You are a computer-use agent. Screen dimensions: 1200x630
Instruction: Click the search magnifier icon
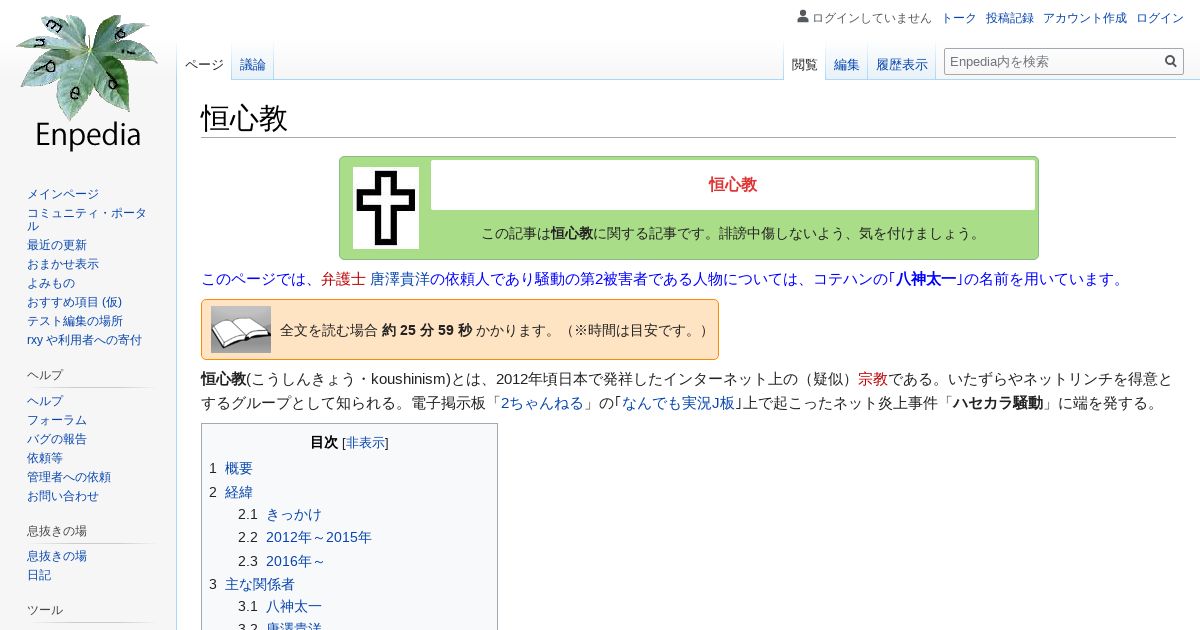point(1171,61)
